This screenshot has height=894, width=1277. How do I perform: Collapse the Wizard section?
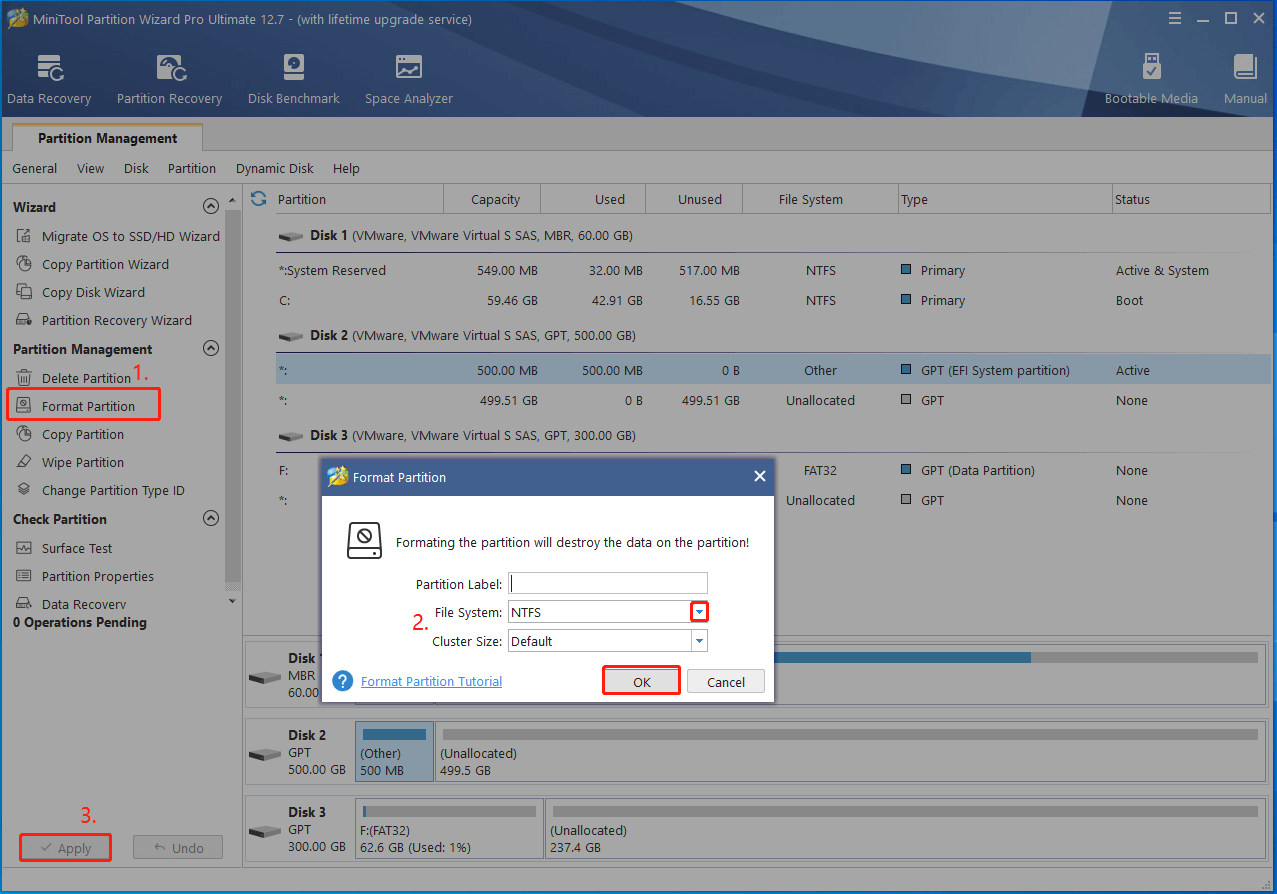210,207
